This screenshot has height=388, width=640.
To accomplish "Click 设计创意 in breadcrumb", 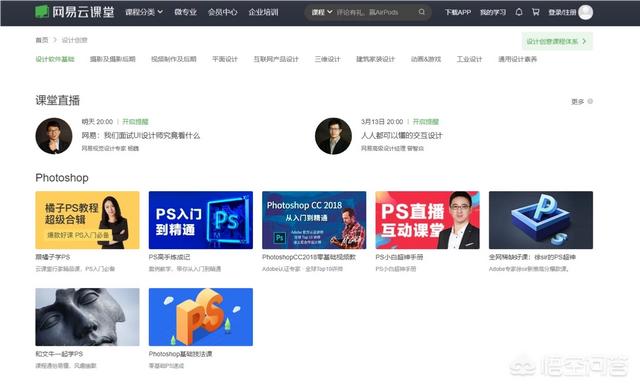I will 74,40.
